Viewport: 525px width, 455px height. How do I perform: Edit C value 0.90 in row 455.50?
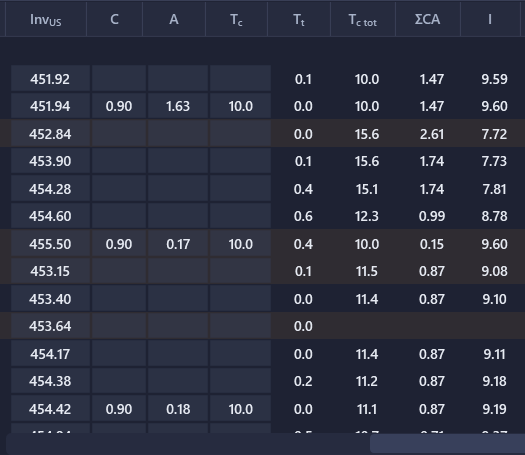pos(119,244)
